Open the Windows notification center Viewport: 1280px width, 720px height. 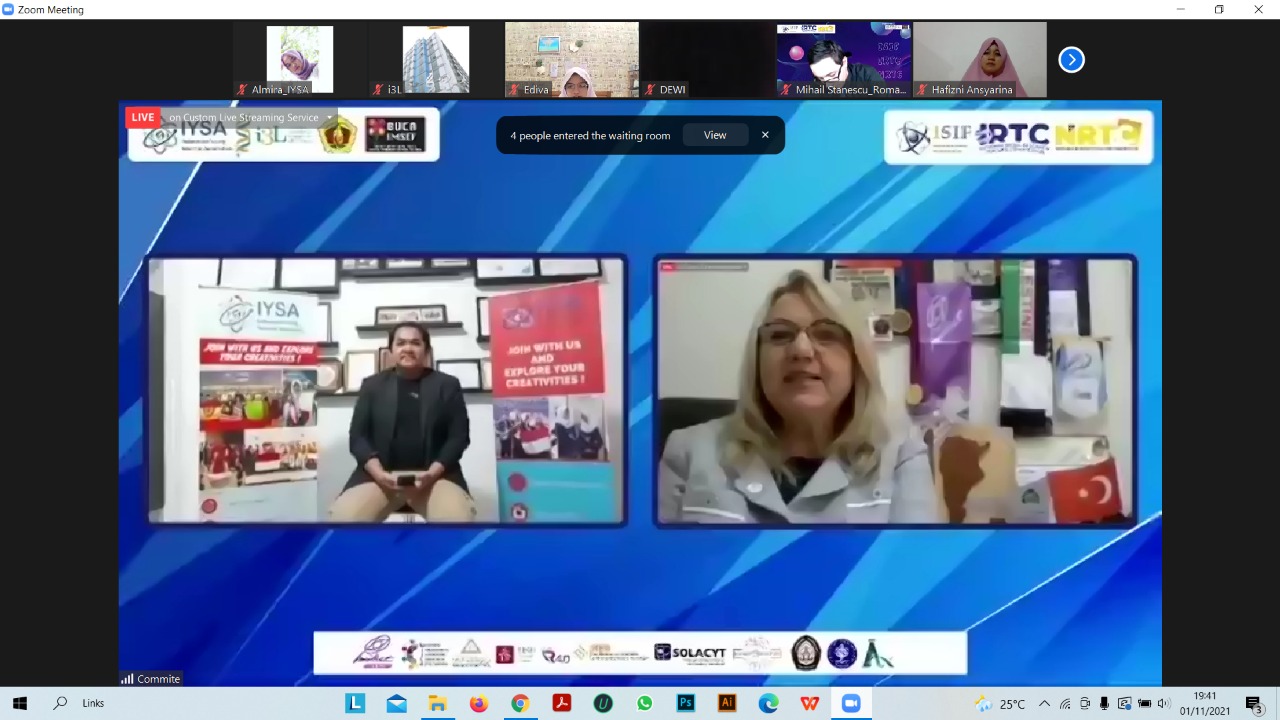1254,703
